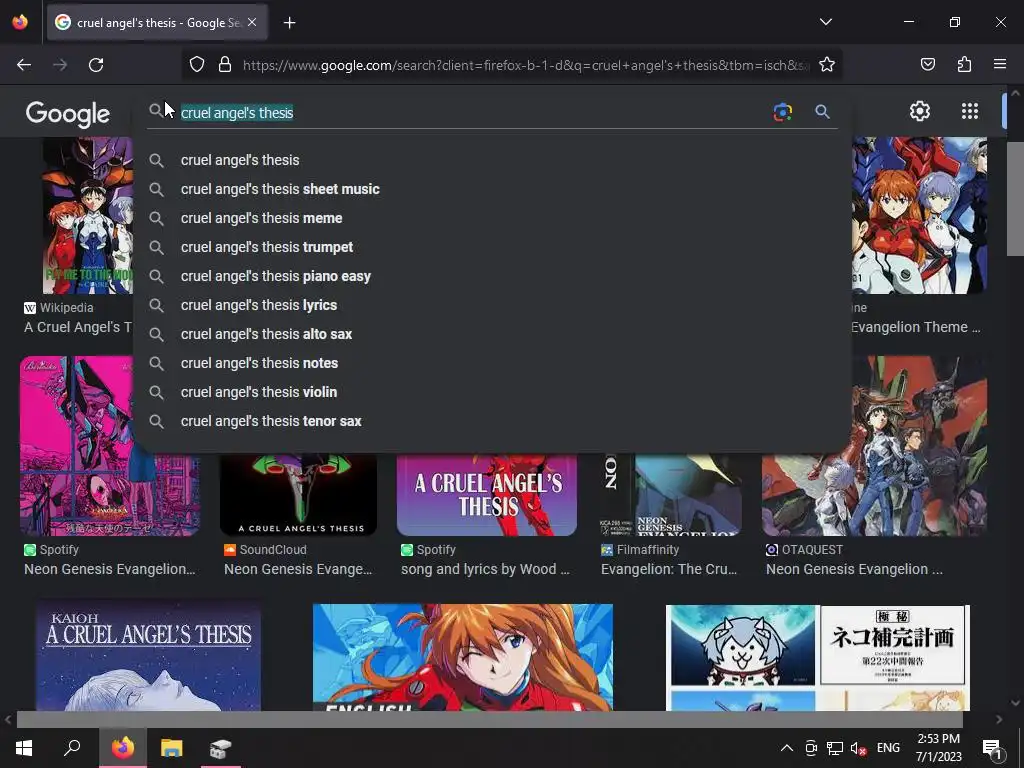Image resolution: width=1024 pixels, height=768 pixels.
Task: Open File Explorer from the taskbar
Action: click(172, 748)
